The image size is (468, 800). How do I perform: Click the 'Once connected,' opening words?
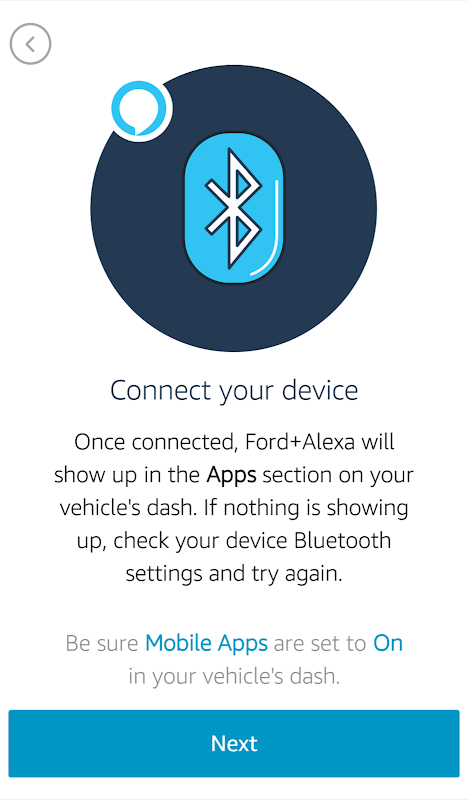pyautogui.click(x=157, y=442)
